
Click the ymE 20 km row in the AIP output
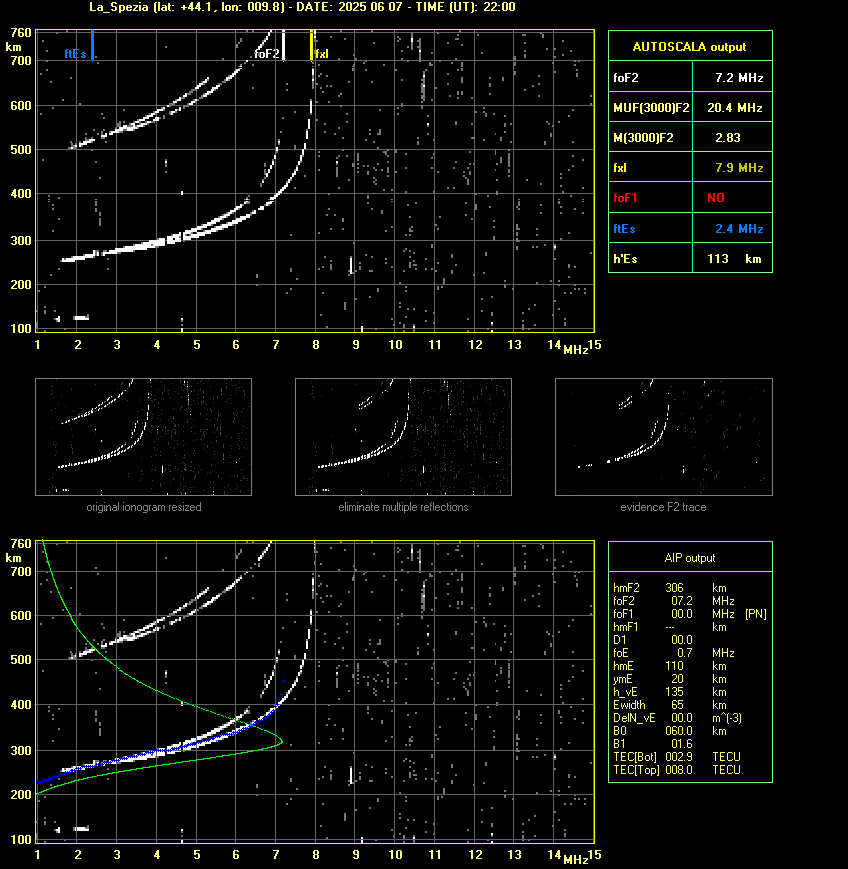[x=670, y=679]
